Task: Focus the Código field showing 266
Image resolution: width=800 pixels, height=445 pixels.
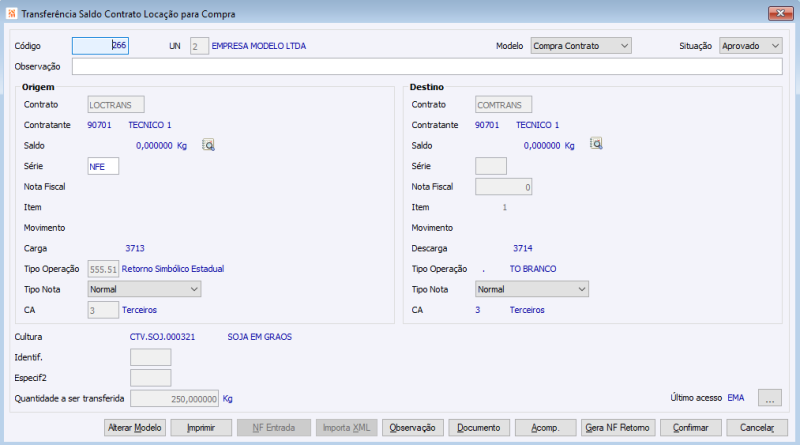Action: pyautogui.click(x=101, y=45)
